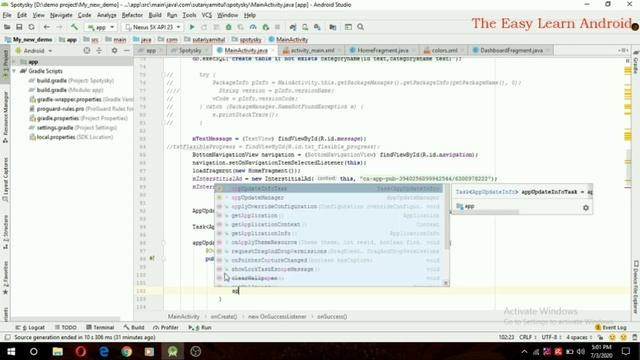Open the Windows notification center
Screen dimensions: 640x360
(626, 351)
